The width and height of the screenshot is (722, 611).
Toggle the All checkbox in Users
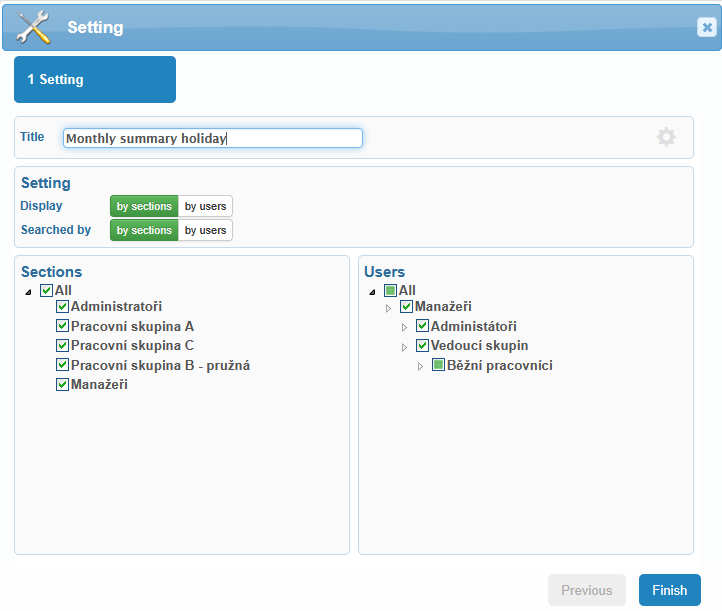[x=390, y=290]
